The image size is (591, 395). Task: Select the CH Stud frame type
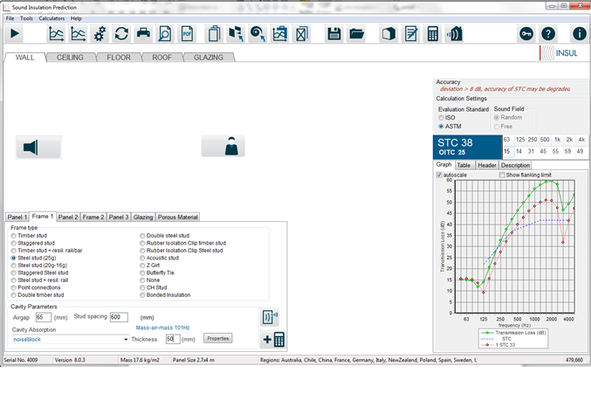(x=142, y=288)
